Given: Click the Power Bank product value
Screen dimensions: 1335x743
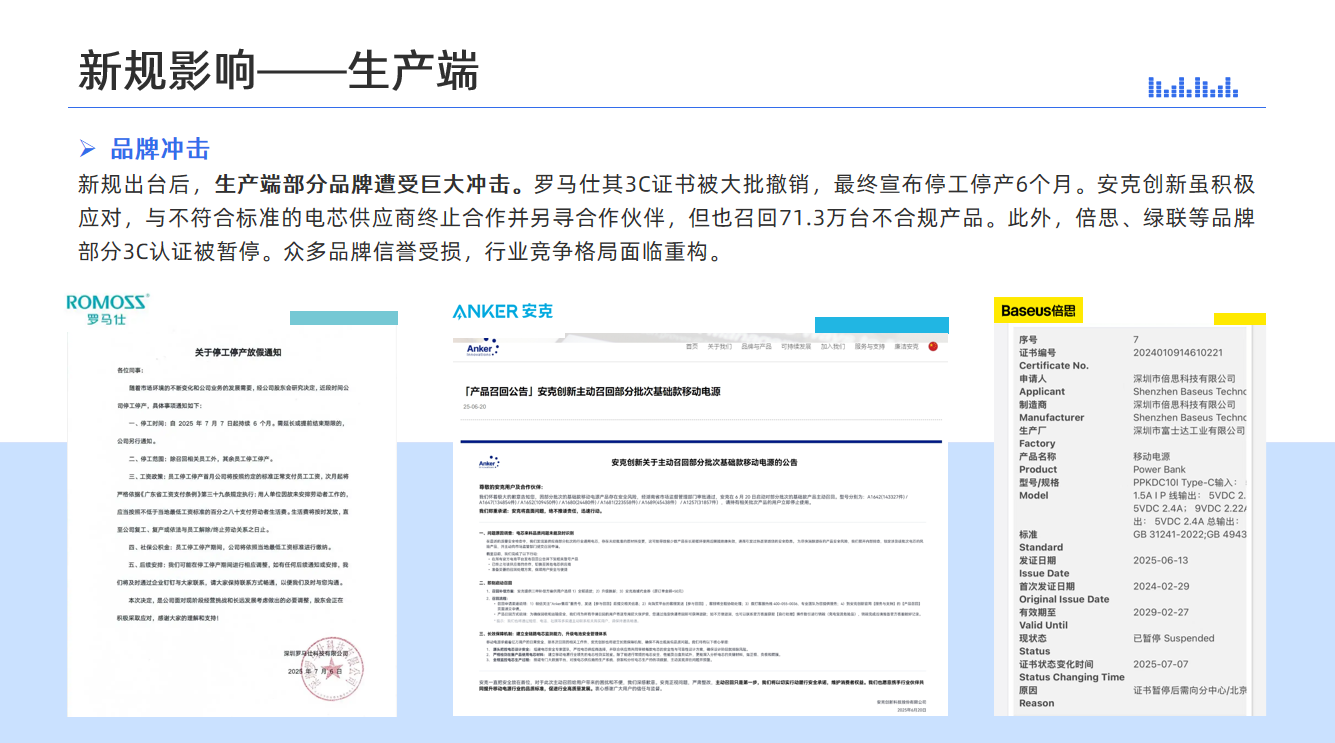Looking at the screenshot, I should pos(1159,470).
